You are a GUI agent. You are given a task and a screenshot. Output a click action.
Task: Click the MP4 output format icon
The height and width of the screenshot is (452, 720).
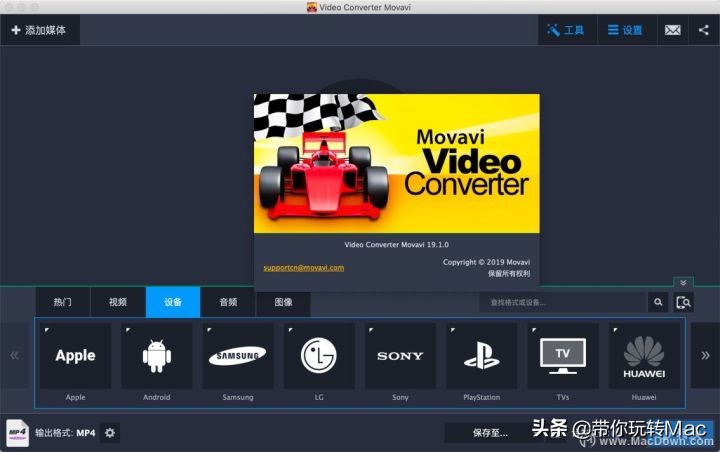pos(17,433)
